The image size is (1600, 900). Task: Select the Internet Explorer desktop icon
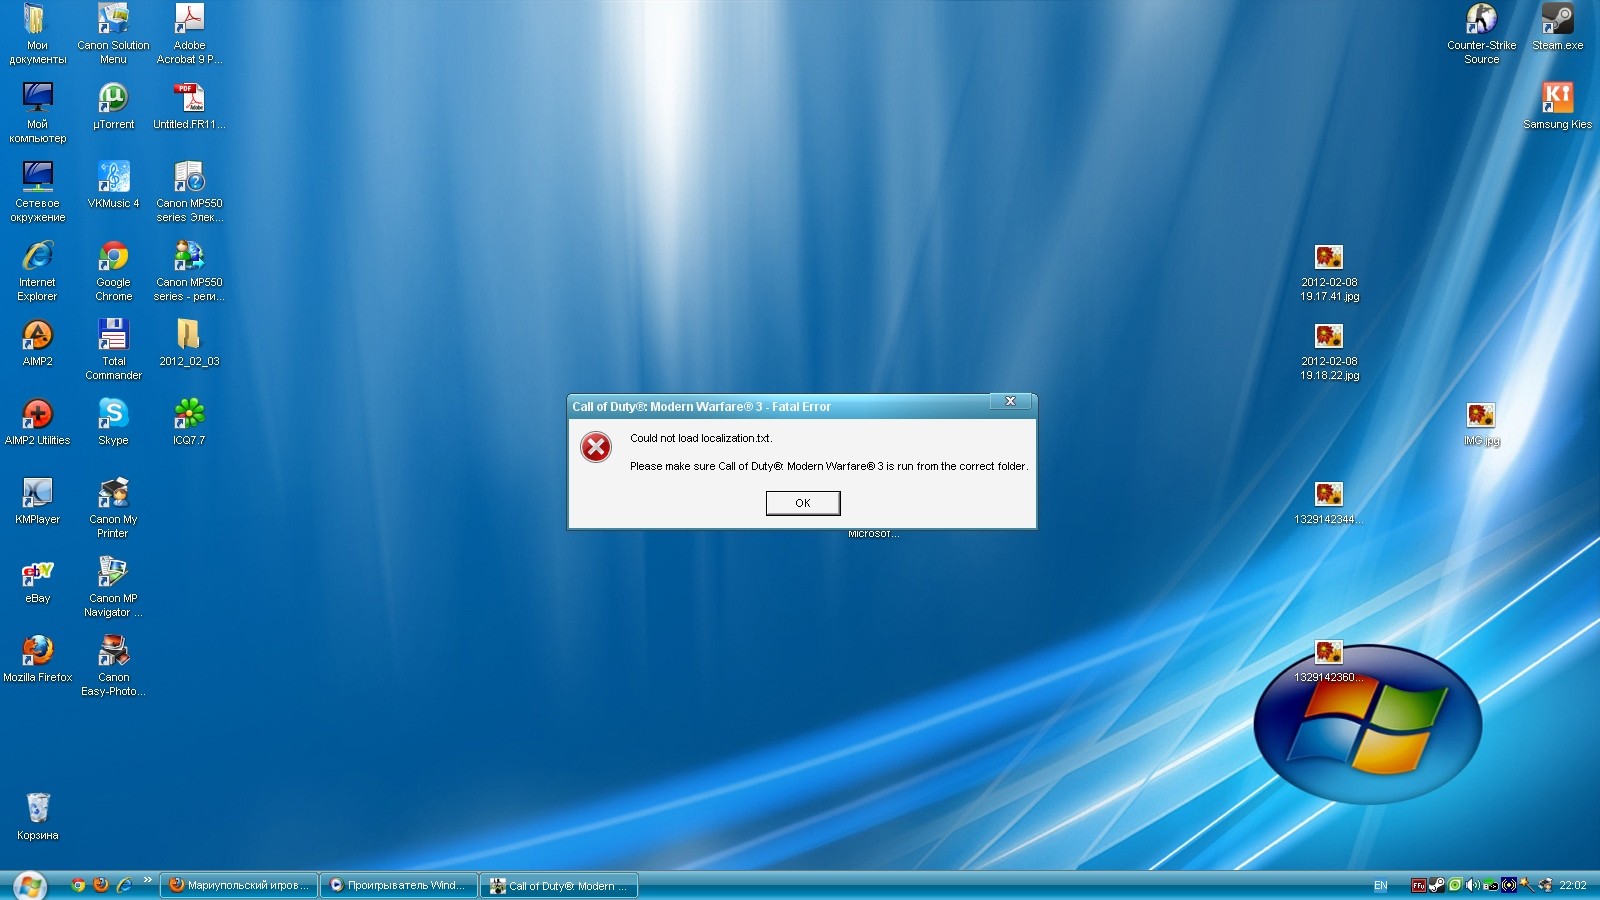pos(37,271)
